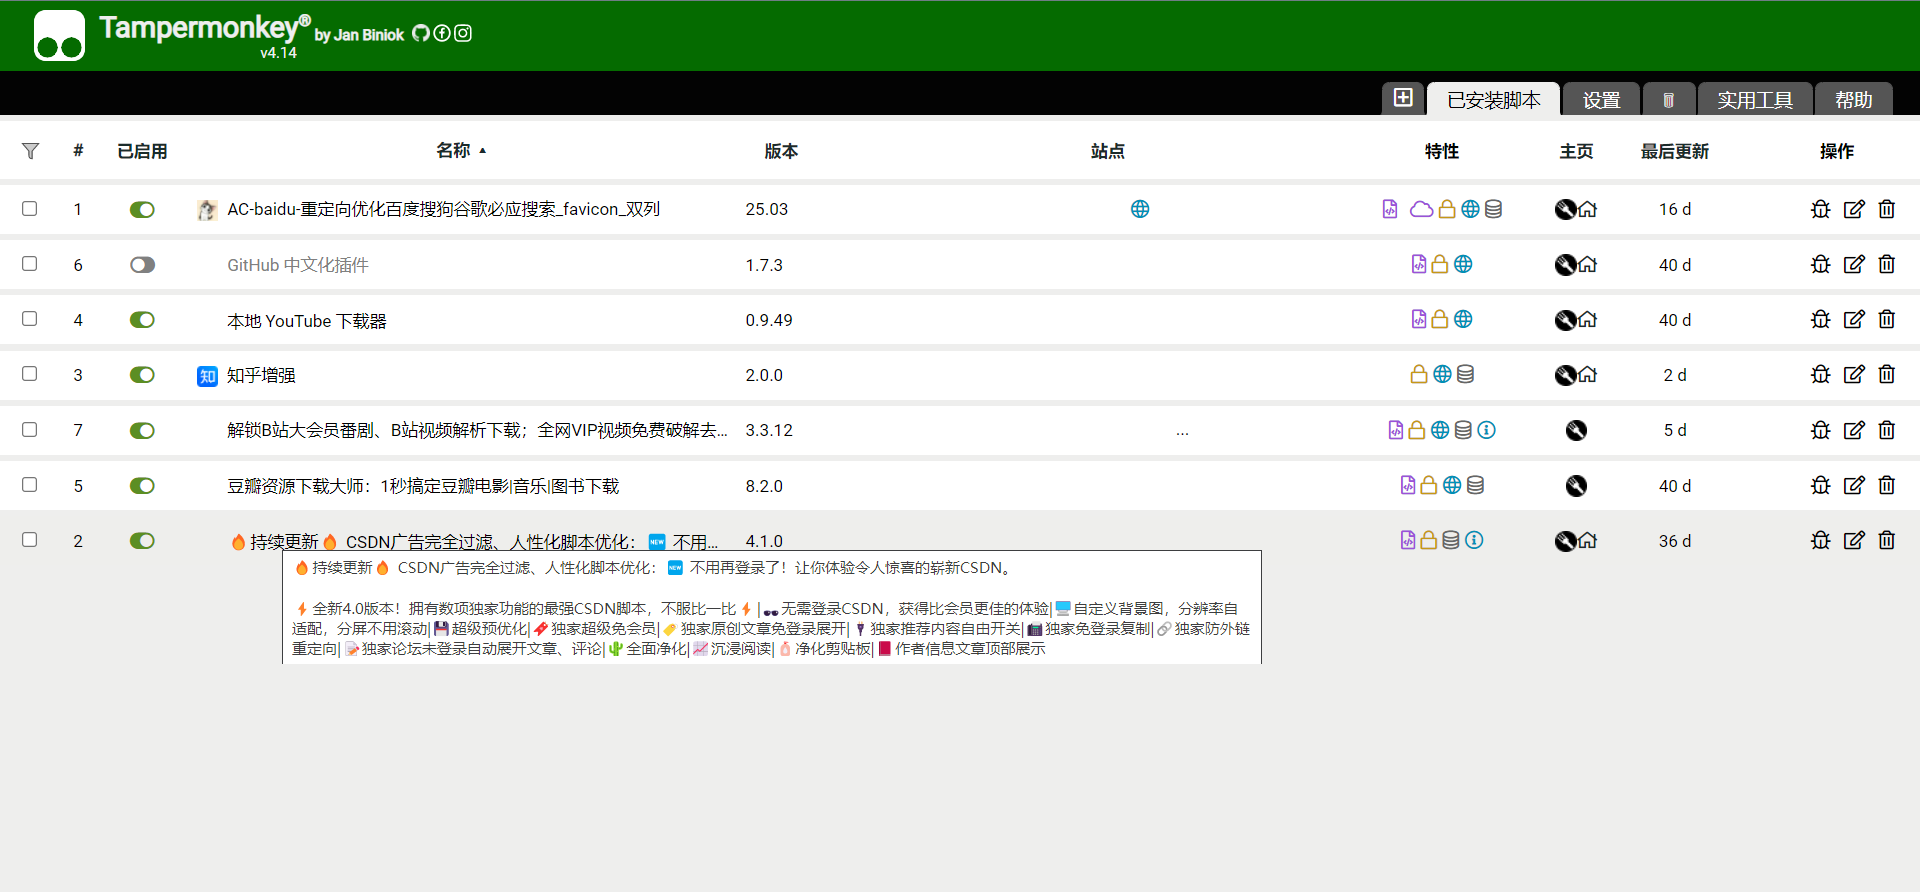This screenshot has height=892, width=1920.
Task: Delete the GitHub 中文化插件 script
Action: point(1887,264)
